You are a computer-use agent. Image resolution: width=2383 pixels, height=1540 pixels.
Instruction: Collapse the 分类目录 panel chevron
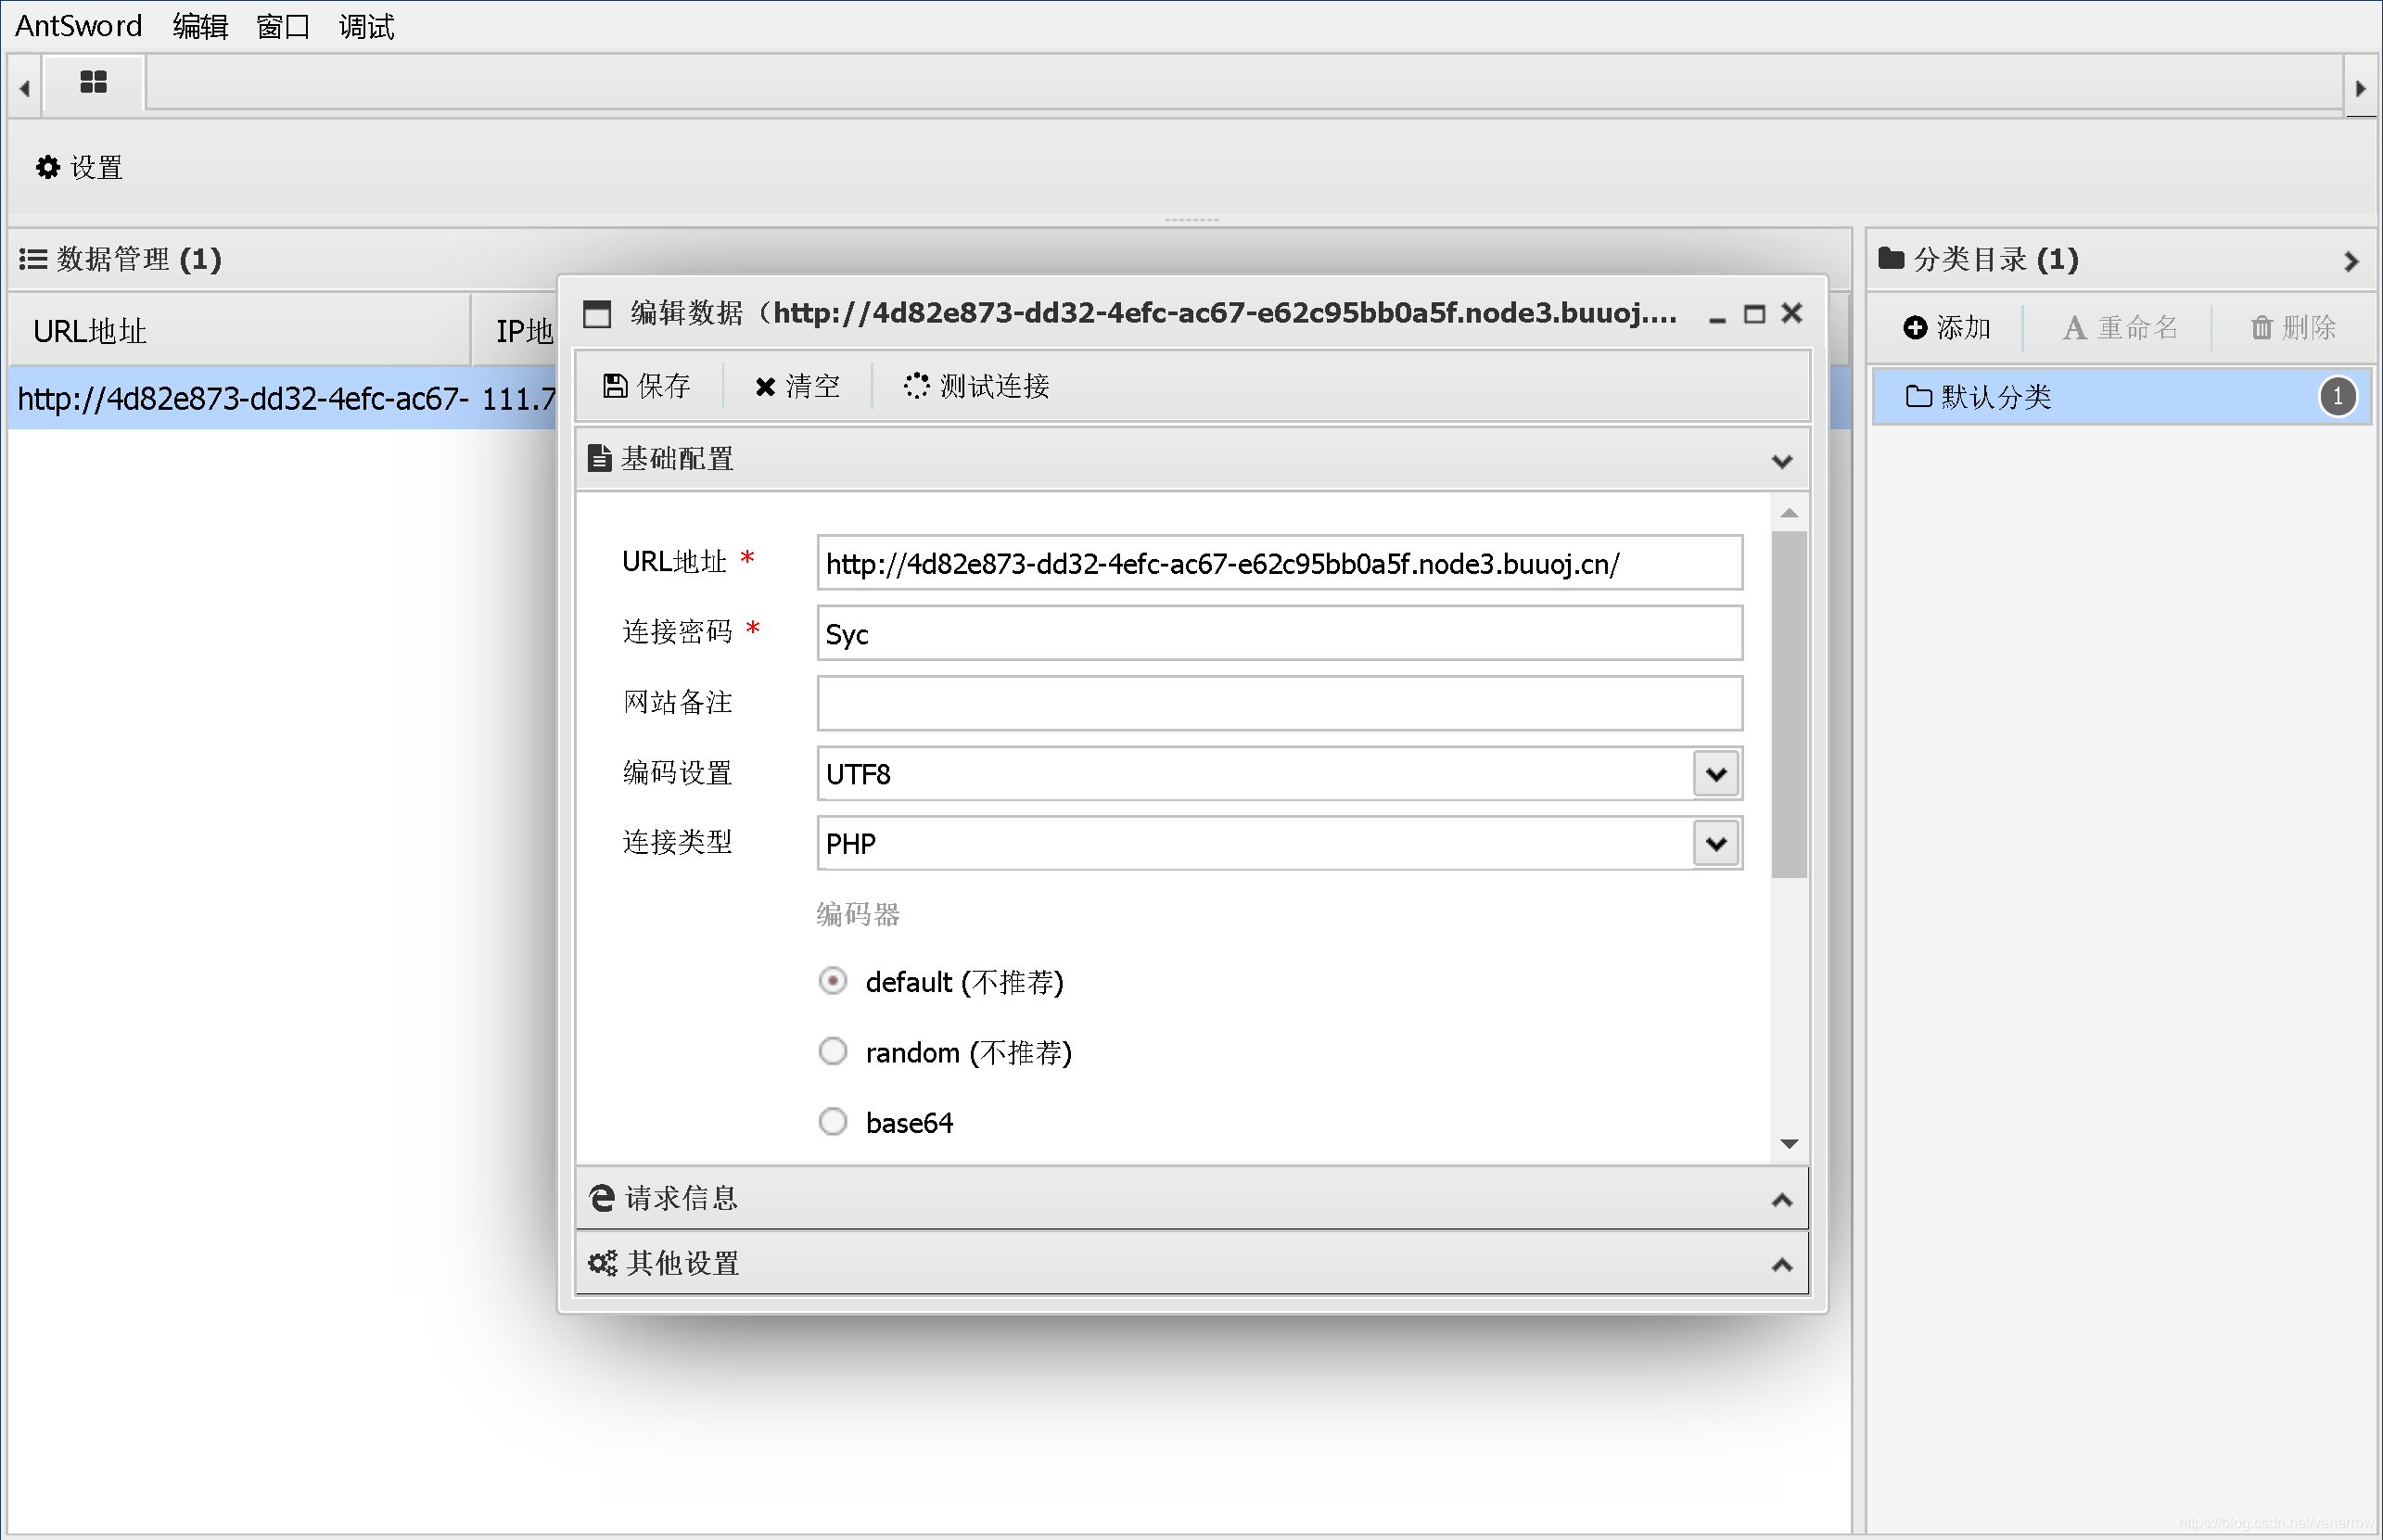[x=2351, y=261]
